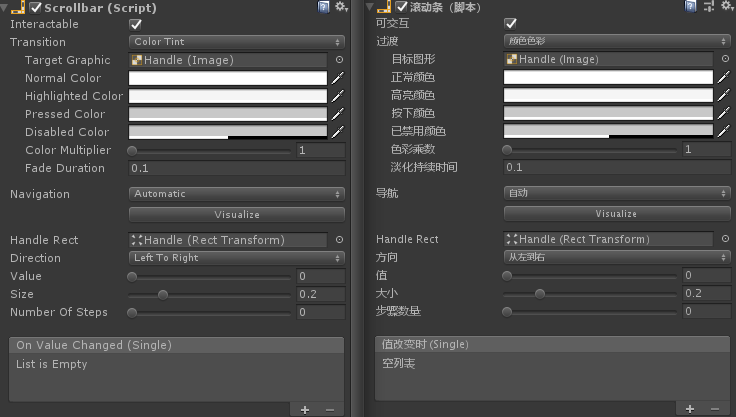Pick Highlighted Color with eyedropper
The width and height of the screenshot is (736, 417).
pyautogui.click(x=337, y=96)
